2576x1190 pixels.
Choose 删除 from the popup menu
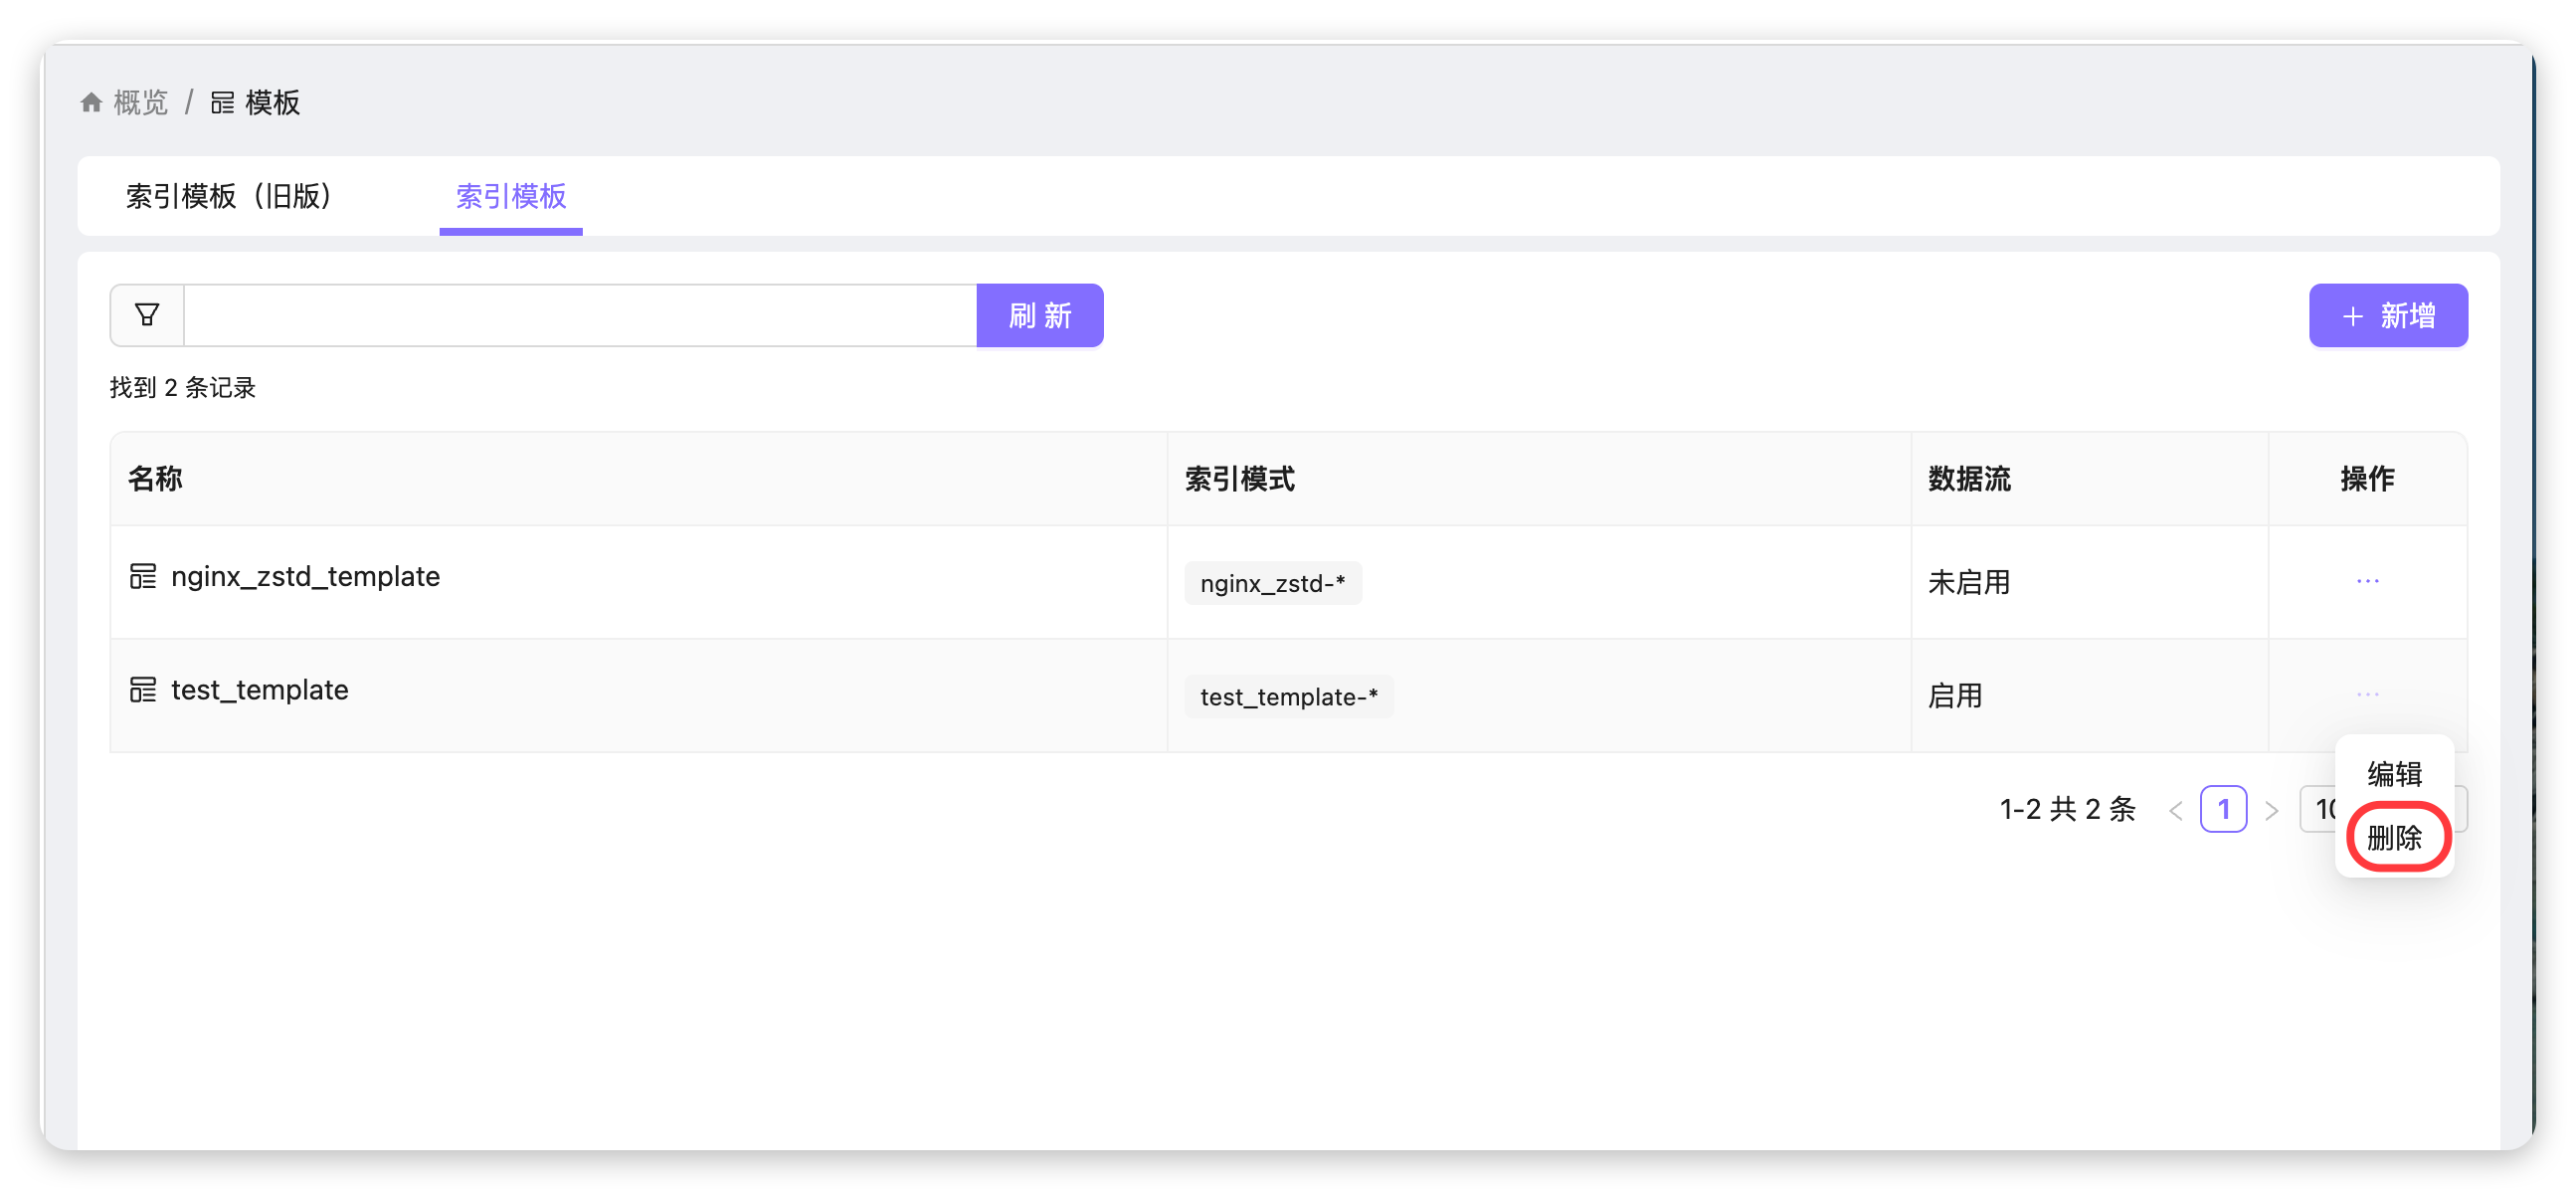pos(2393,837)
